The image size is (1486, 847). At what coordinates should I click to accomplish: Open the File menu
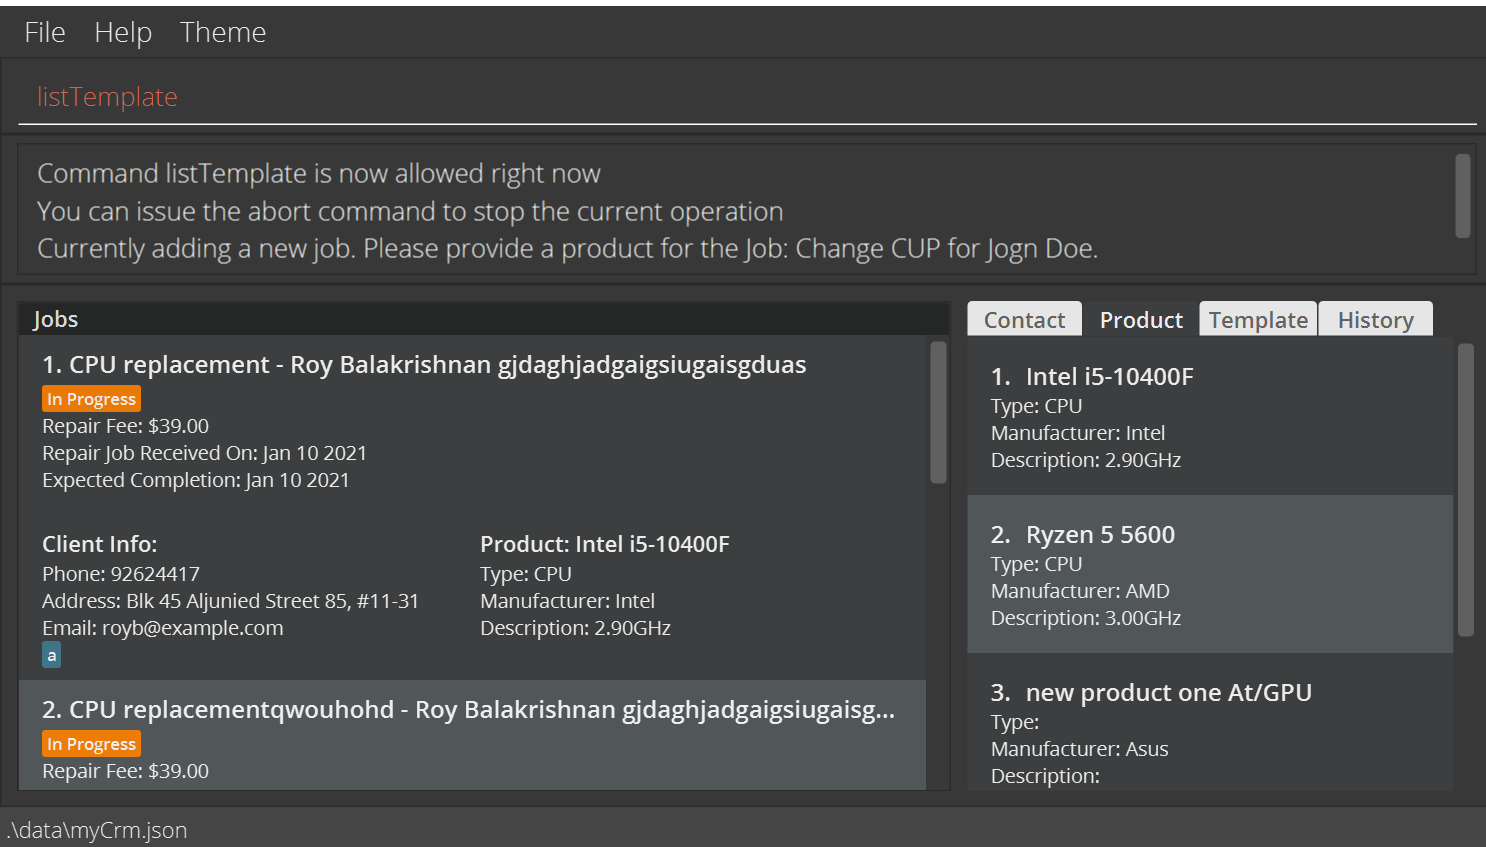pos(45,32)
